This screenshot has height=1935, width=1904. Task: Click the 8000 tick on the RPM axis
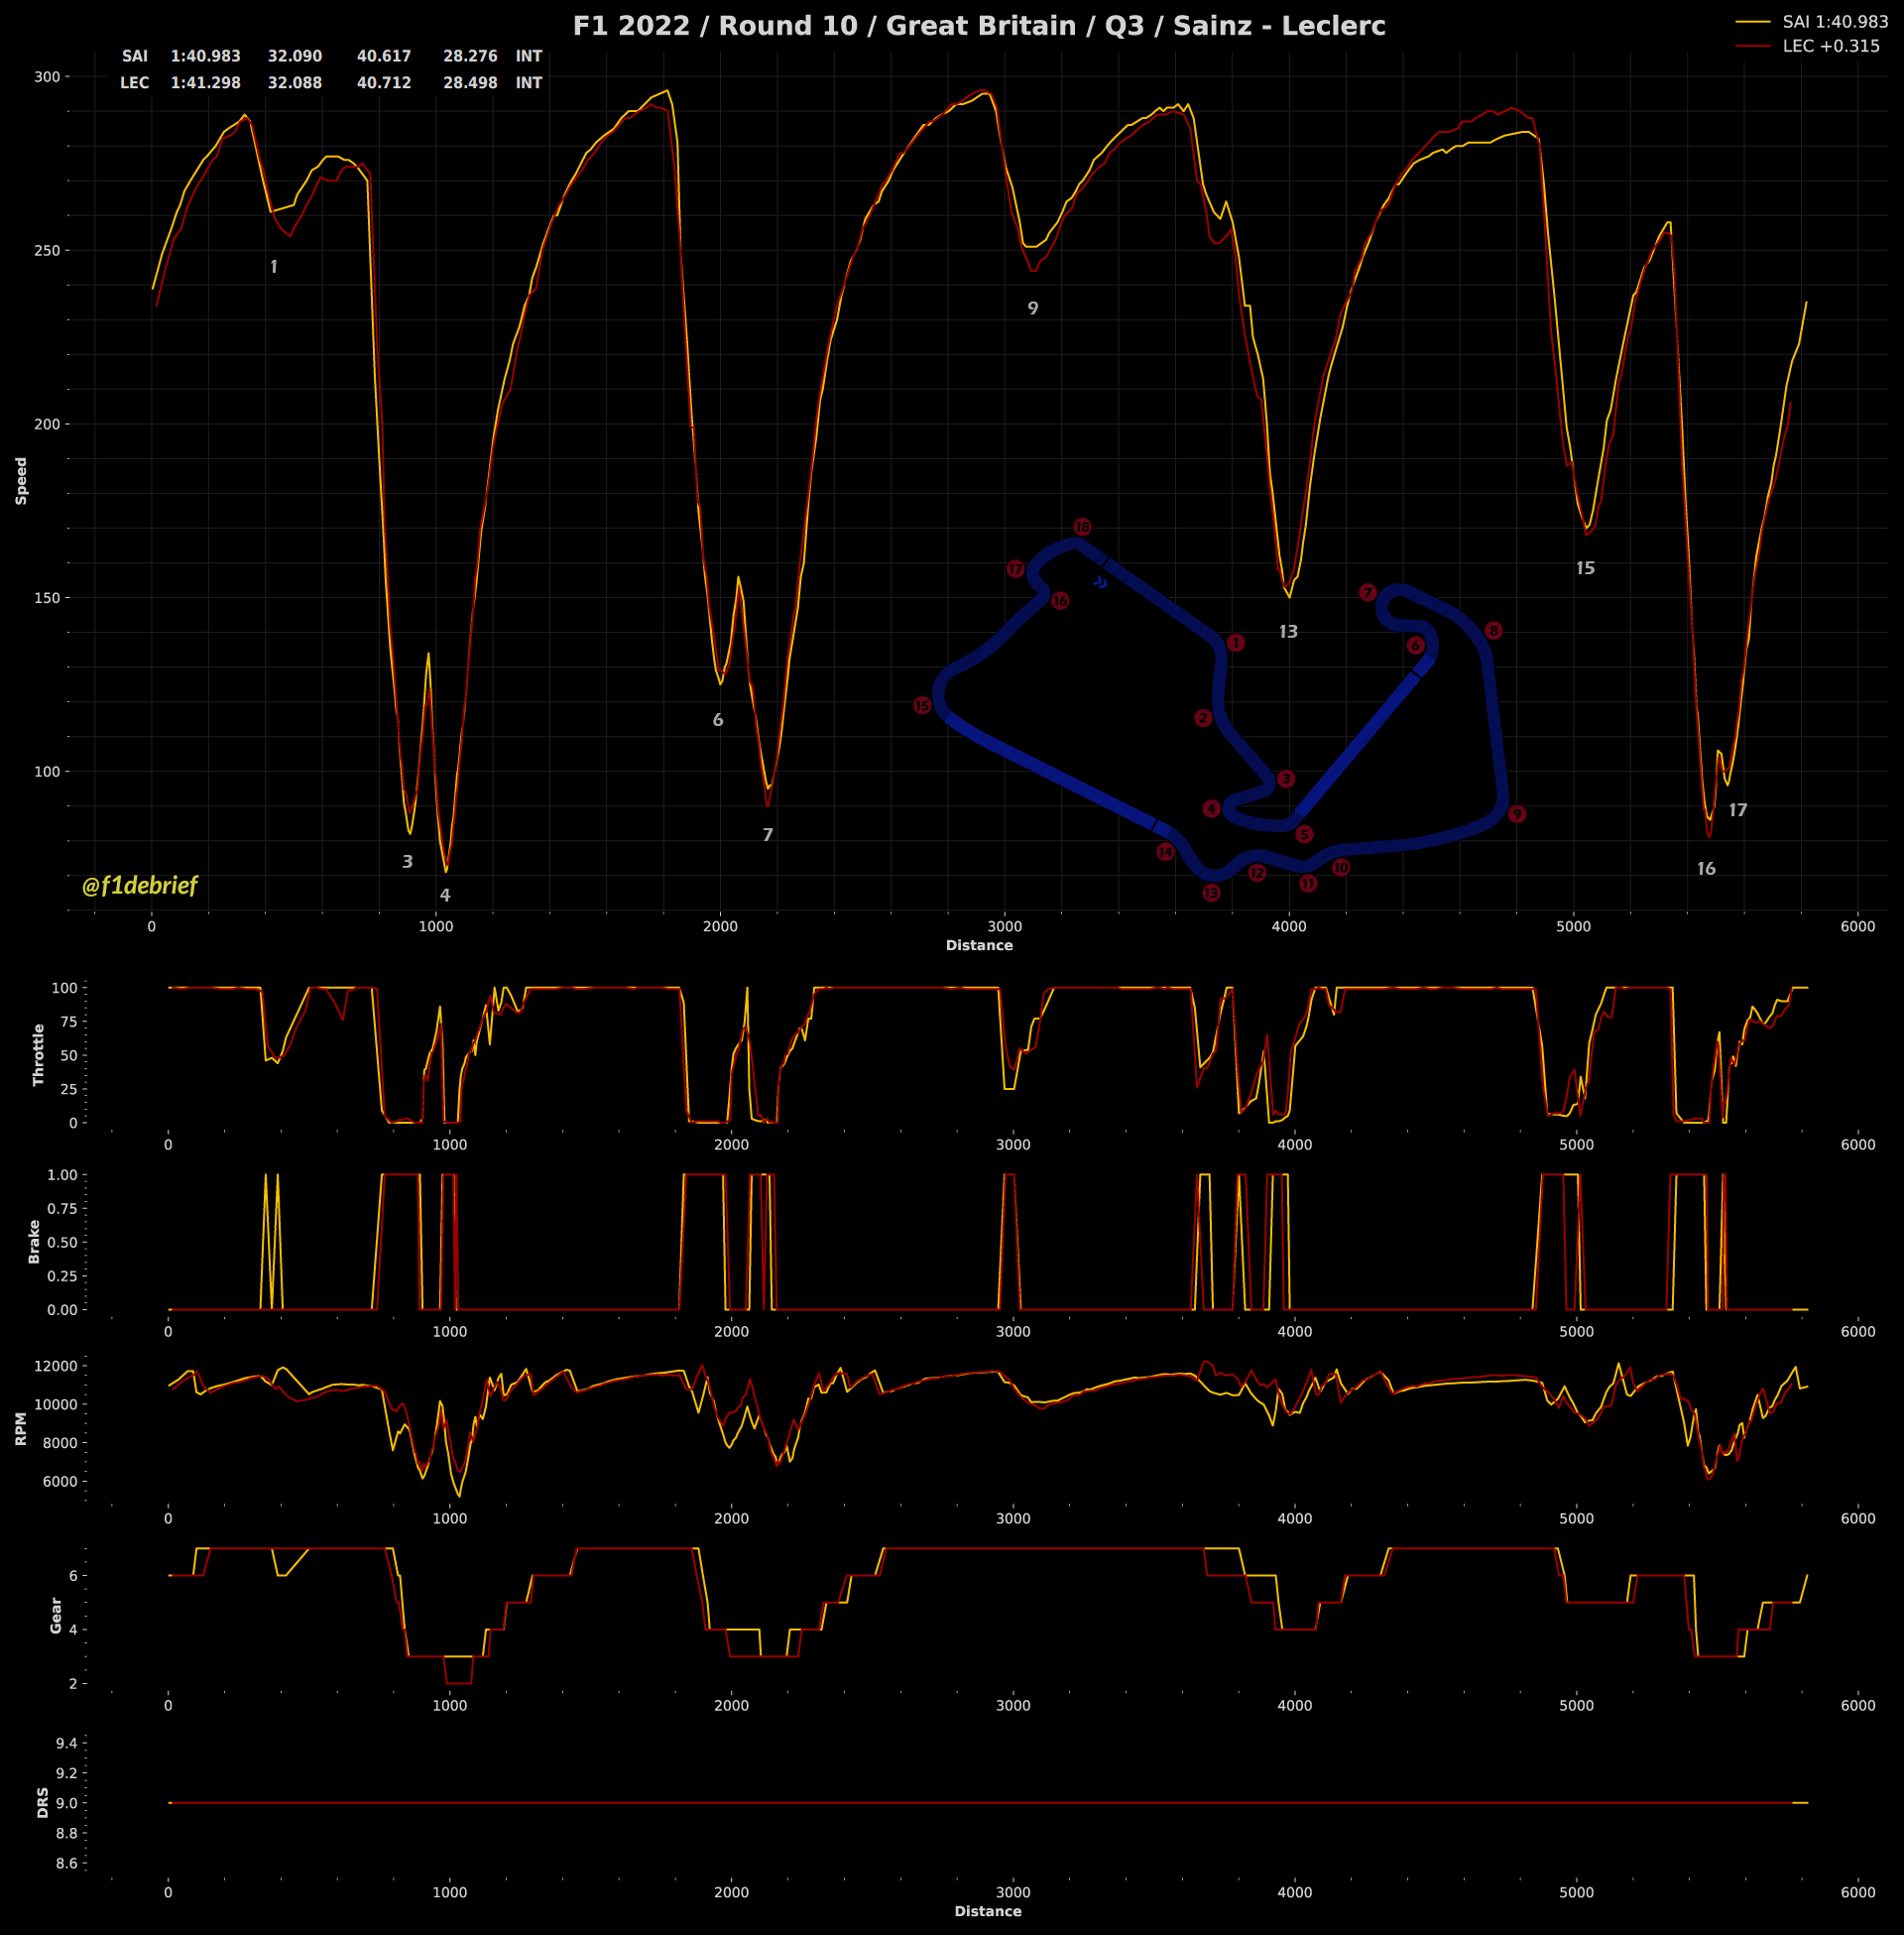(59, 1443)
